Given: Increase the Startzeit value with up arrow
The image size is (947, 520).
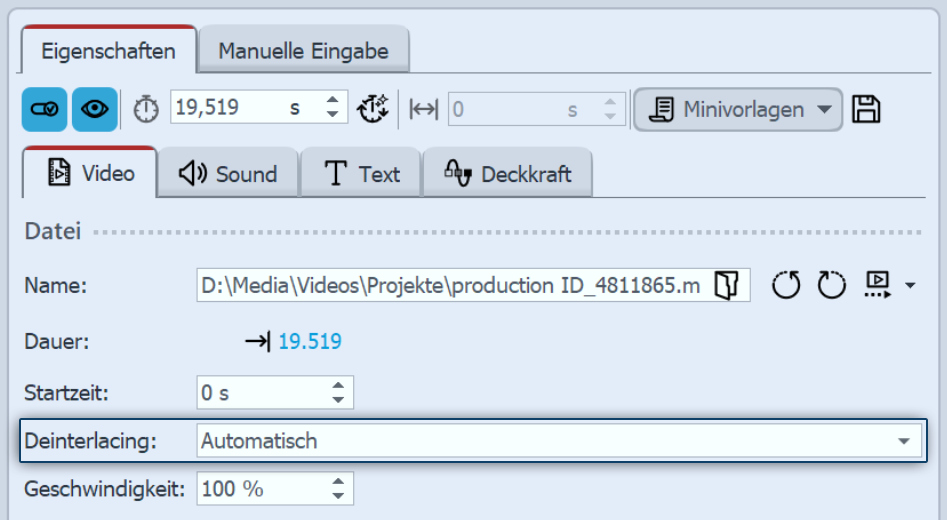Looking at the screenshot, I should point(339,386).
